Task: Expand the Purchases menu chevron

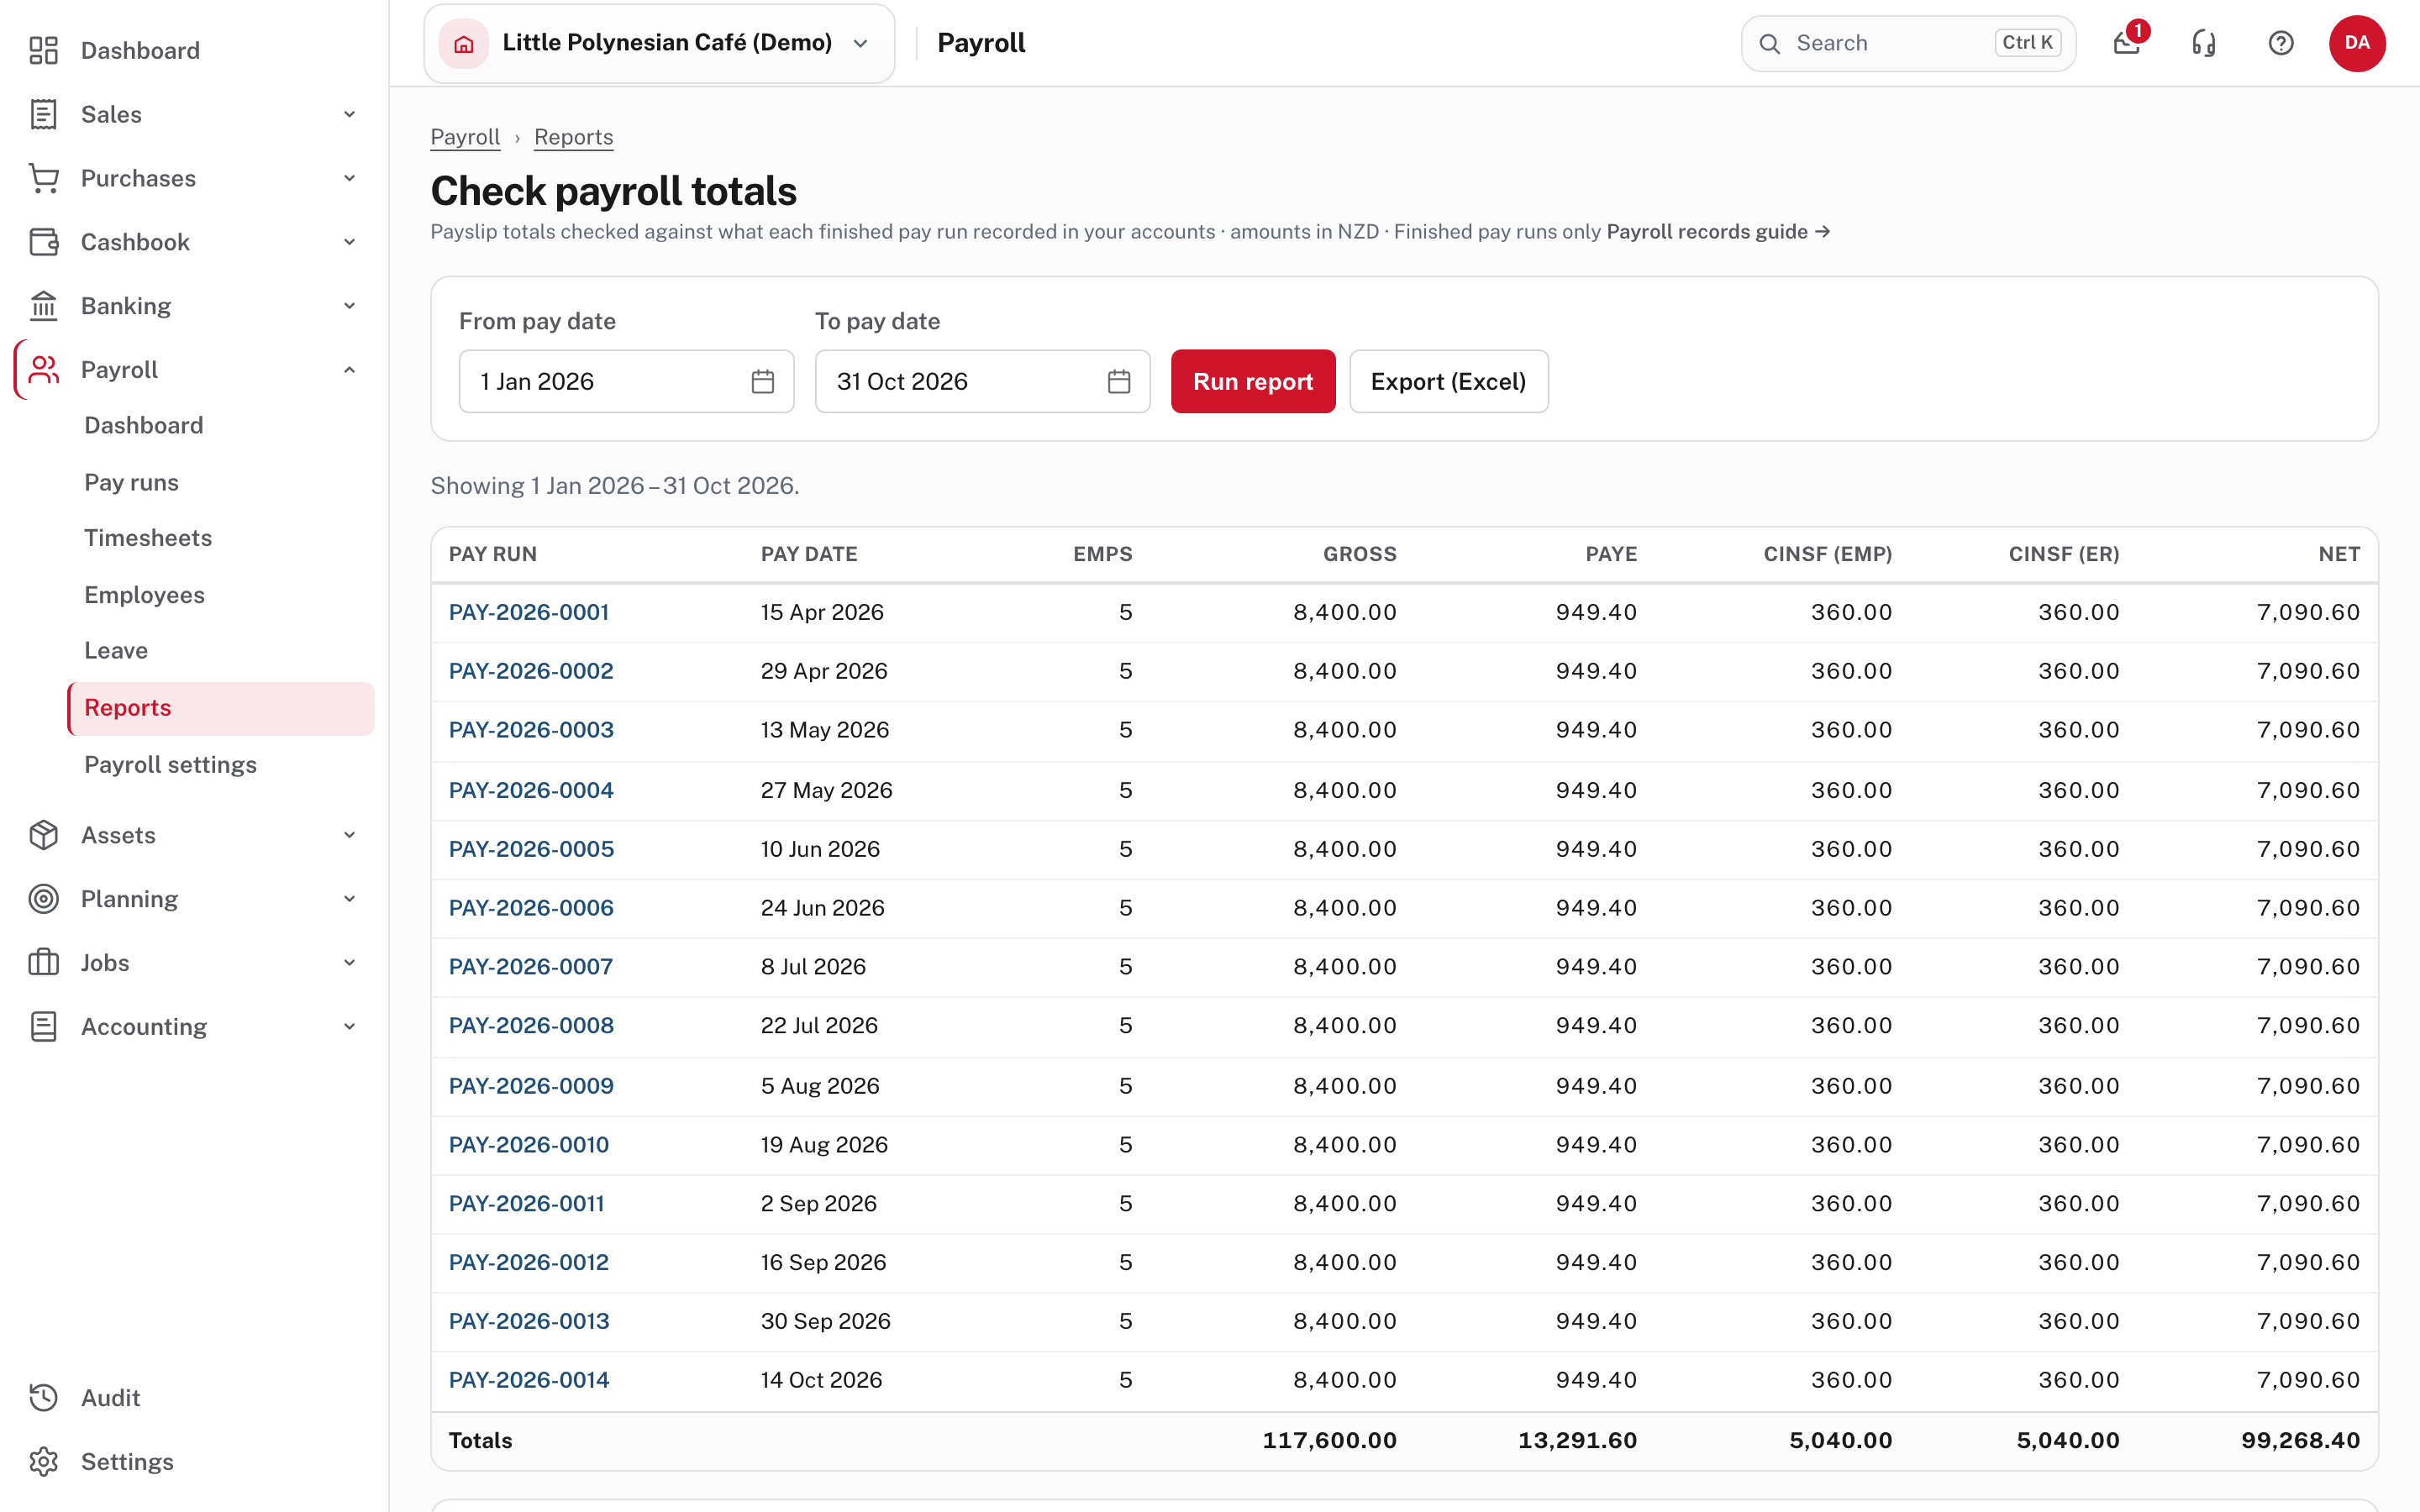Action: click(350, 178)
